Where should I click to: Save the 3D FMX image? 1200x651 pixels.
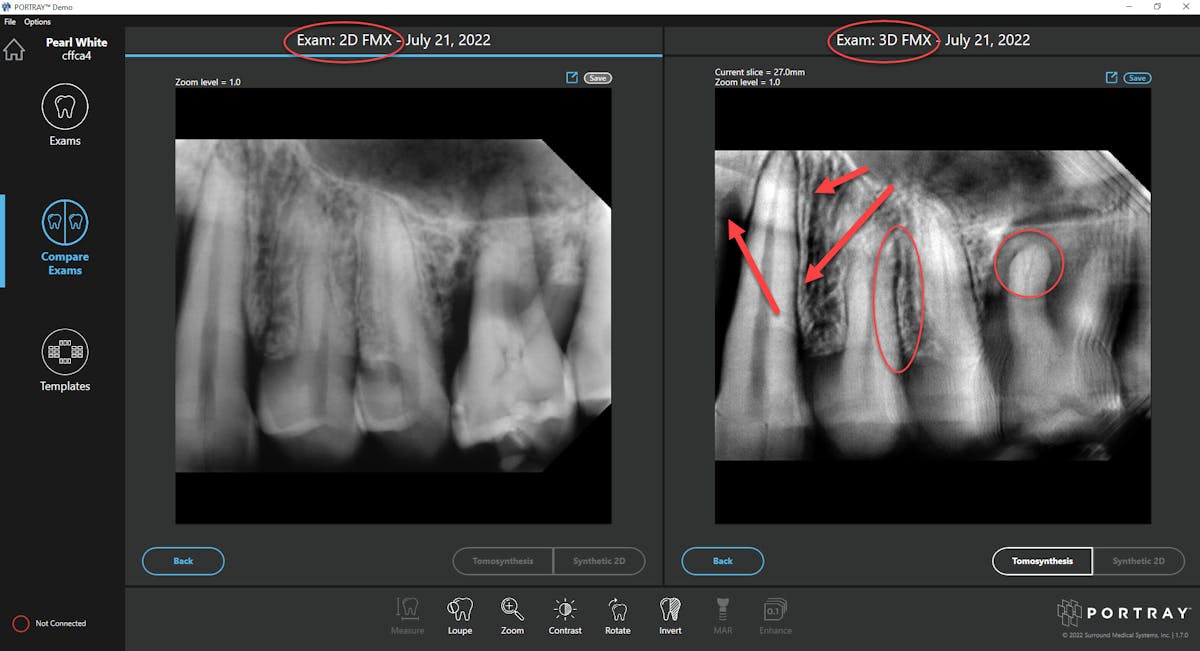point(1137,77)
